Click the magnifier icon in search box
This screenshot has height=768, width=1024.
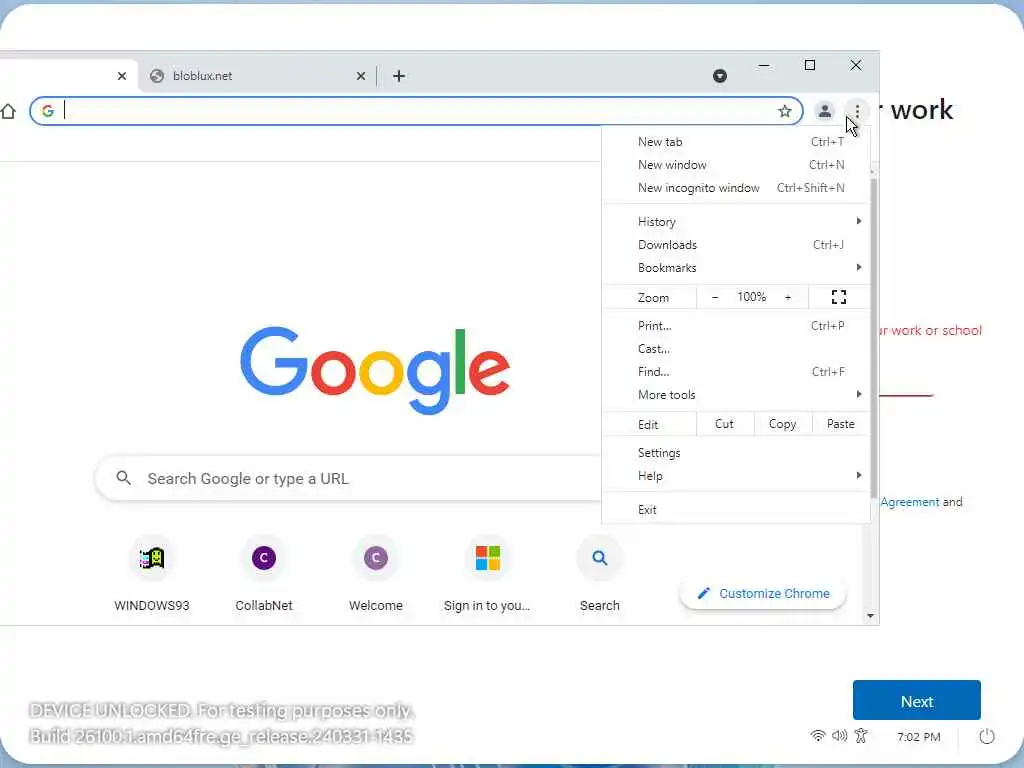[123, 478]
